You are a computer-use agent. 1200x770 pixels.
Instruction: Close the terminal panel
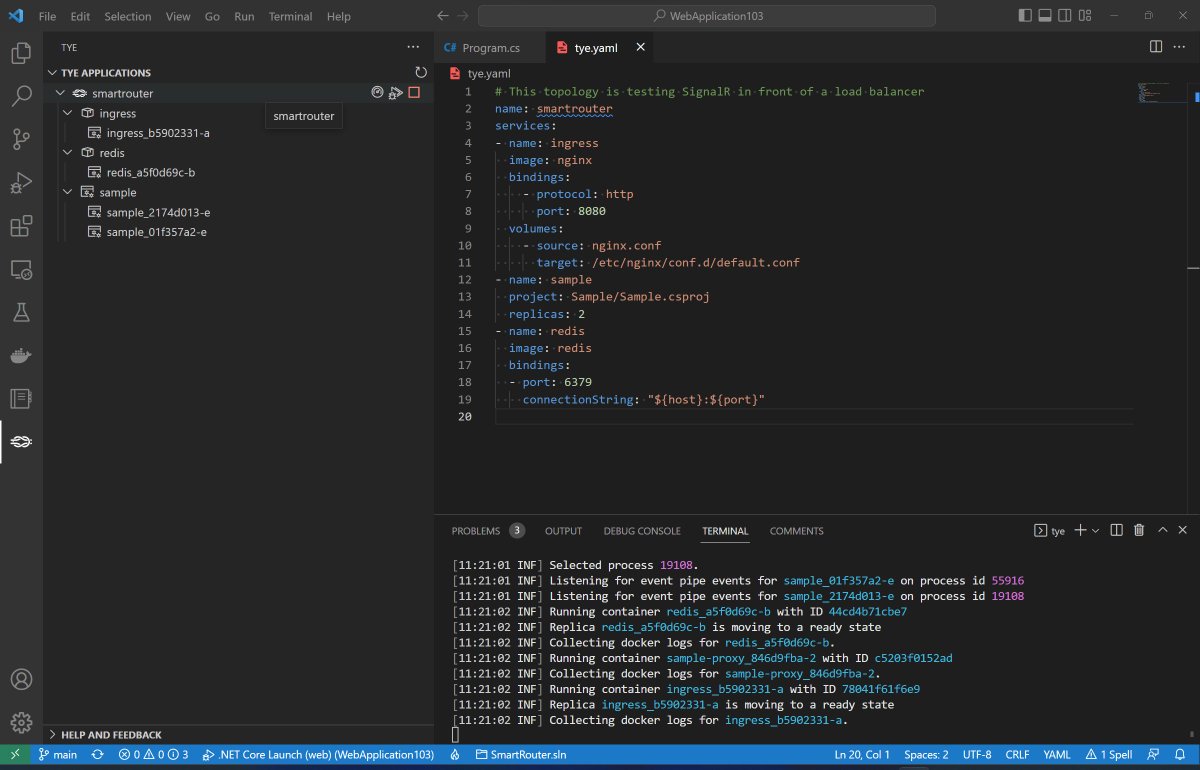point(1183,530)
